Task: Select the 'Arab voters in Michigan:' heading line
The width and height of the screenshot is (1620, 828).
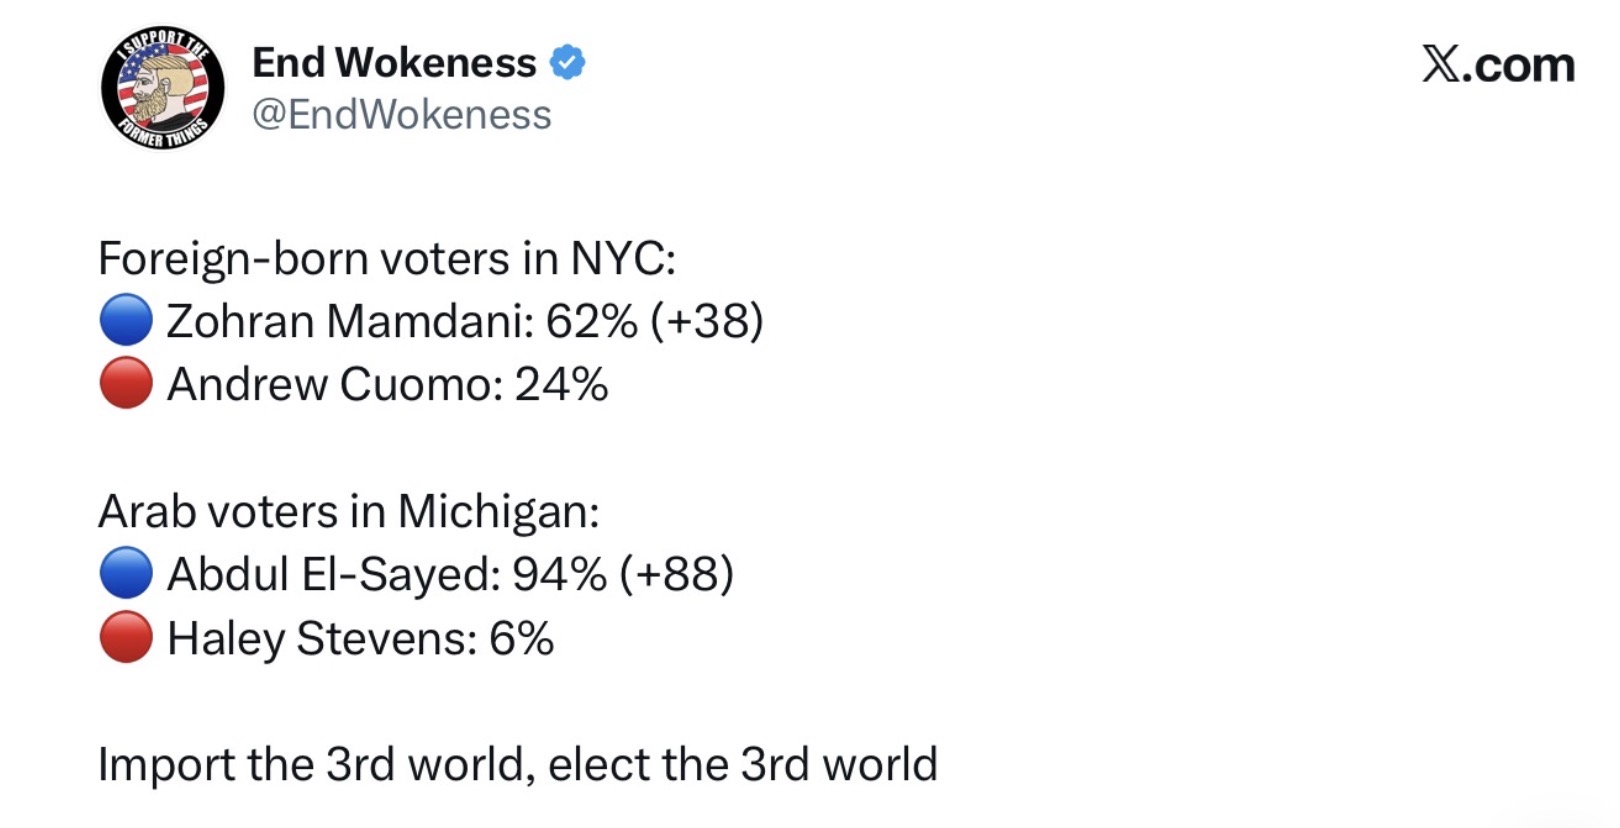Action: [x=348, y=512]
